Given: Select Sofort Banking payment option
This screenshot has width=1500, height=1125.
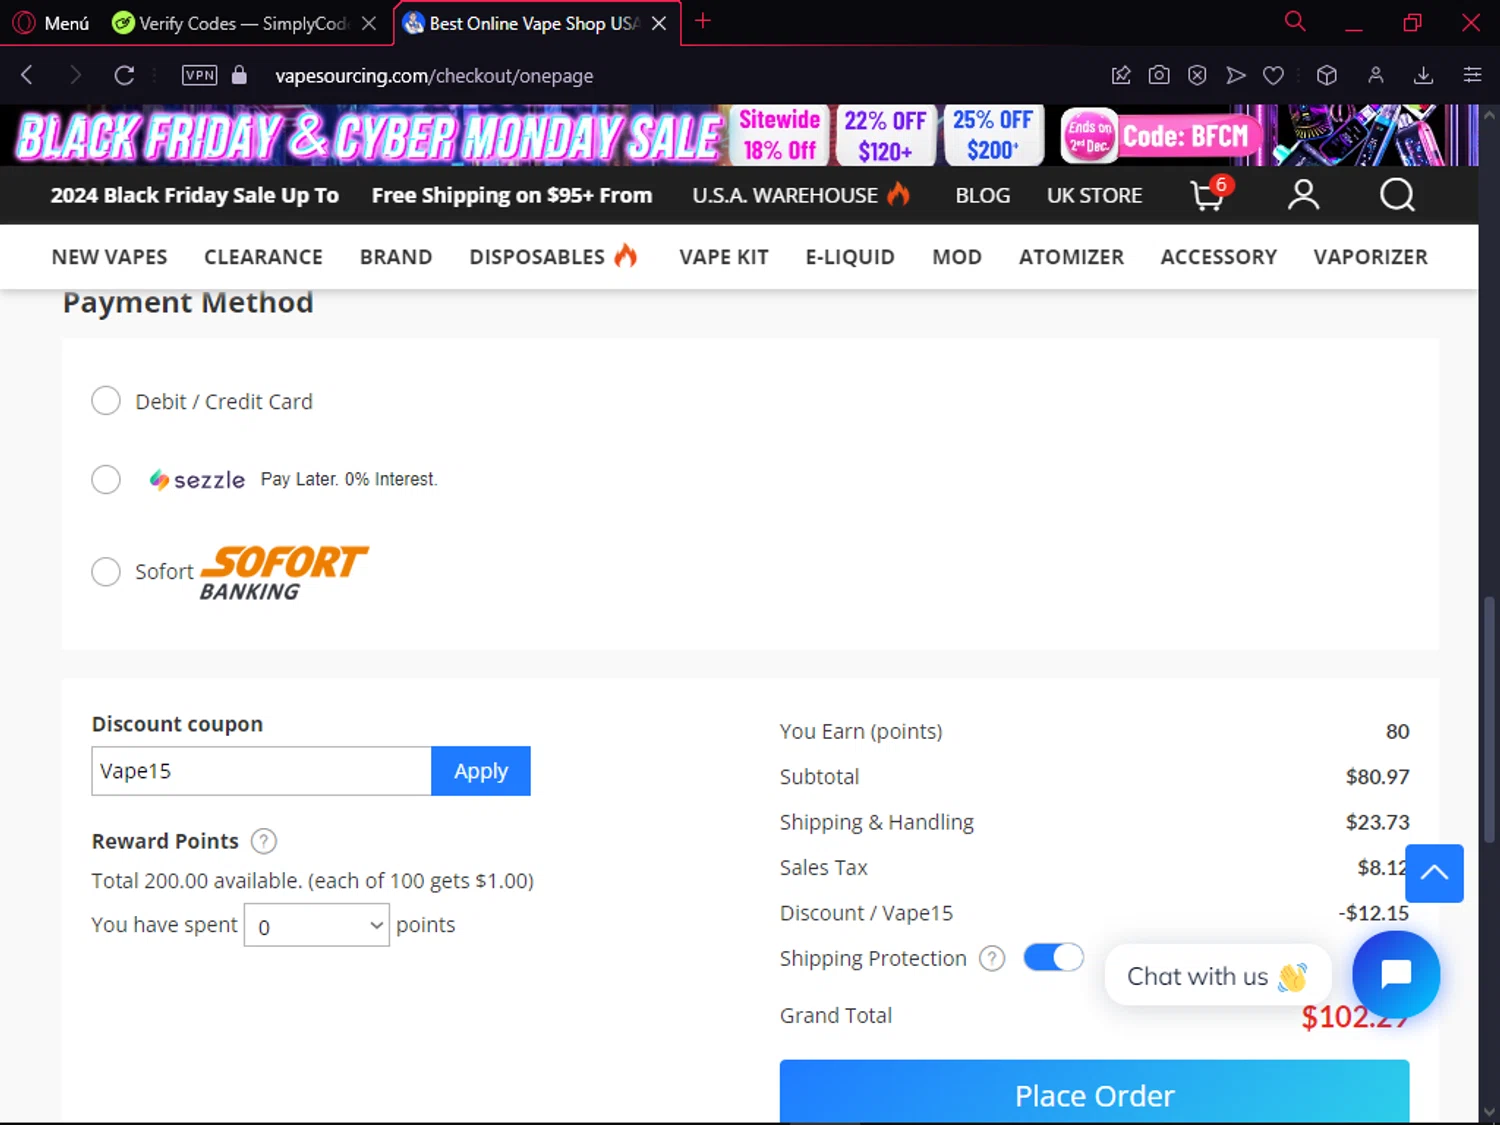Looking at the screenshot, I should point(106,572).
